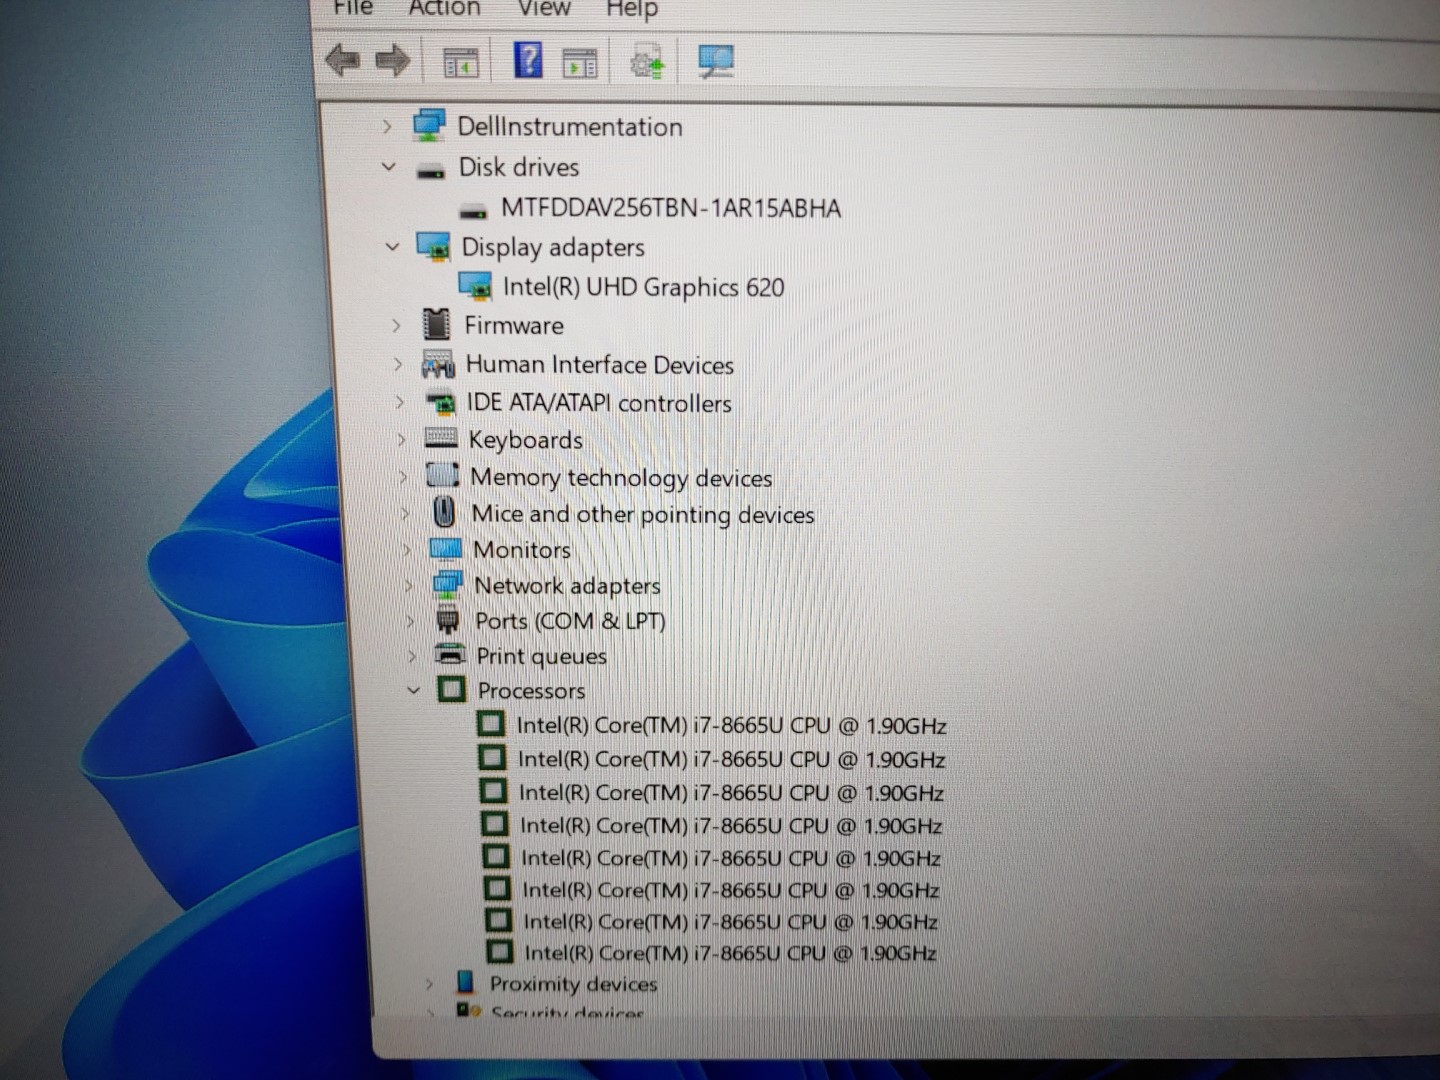Screen dimensions: 1440x1080
Task: Select the DellInstrumentation computer icon
Action: pos(429,125)
